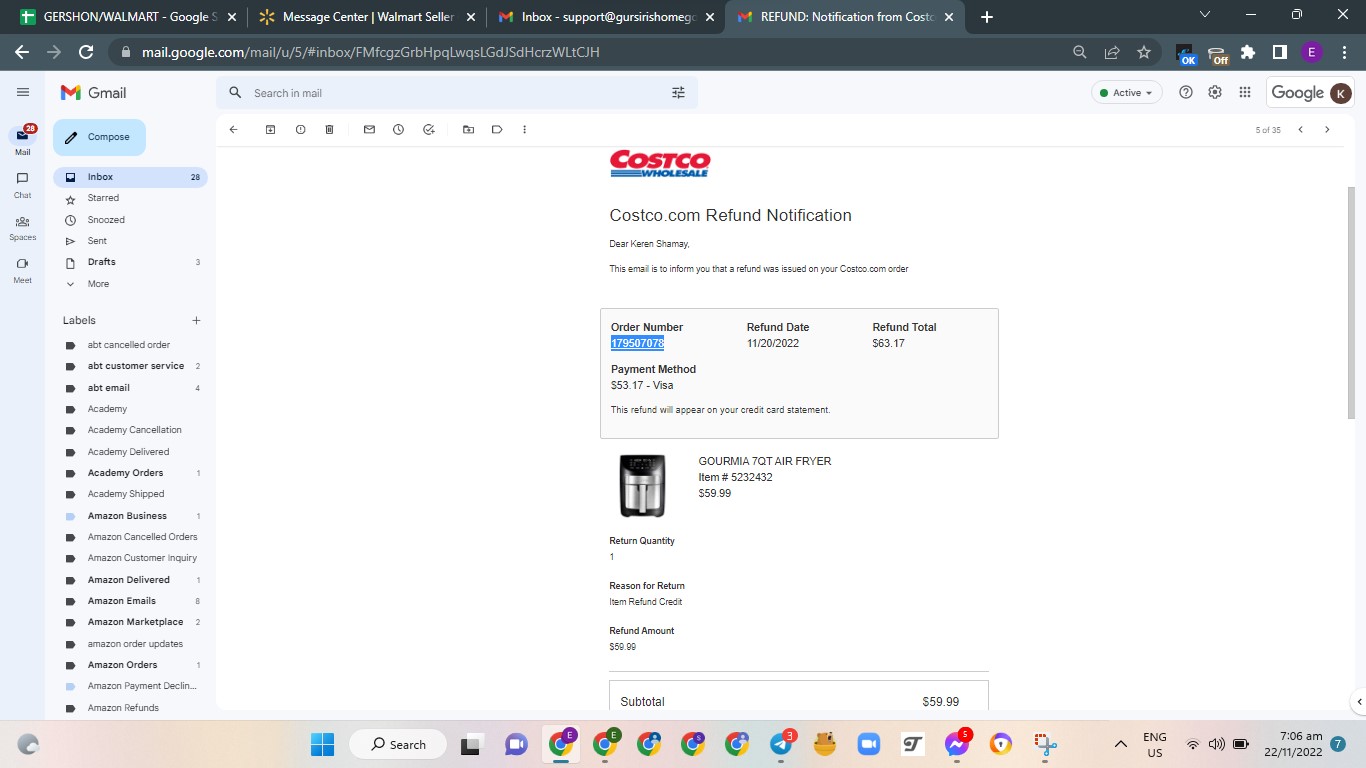Search in mail field
The height and width of the screenshot is (768, 1366).
coord(455,93)
